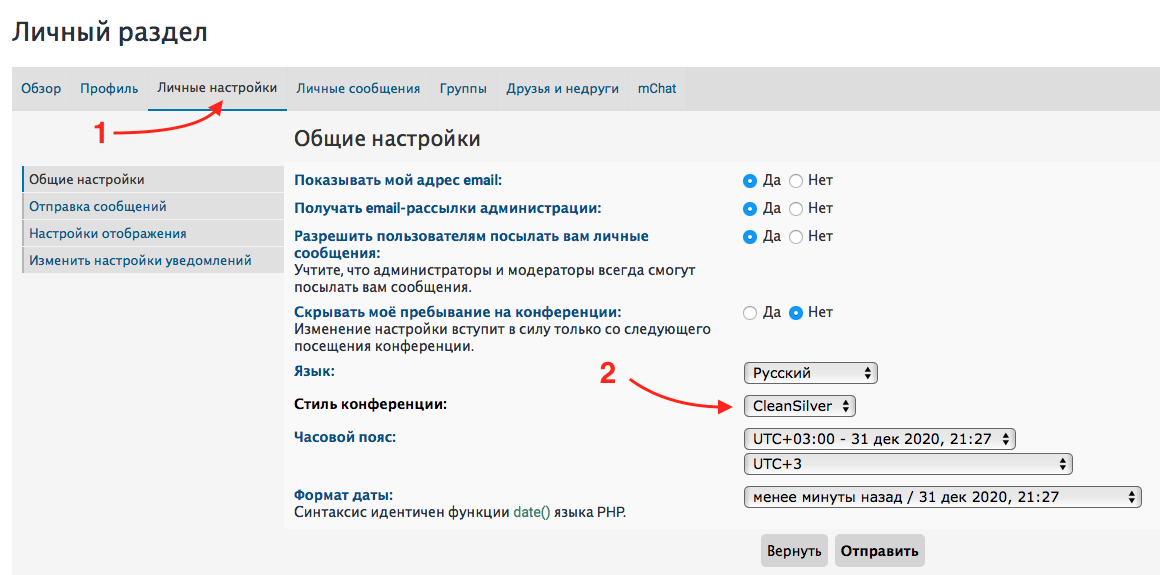Open Настройки отображения in the sidebar

[108, 233]
